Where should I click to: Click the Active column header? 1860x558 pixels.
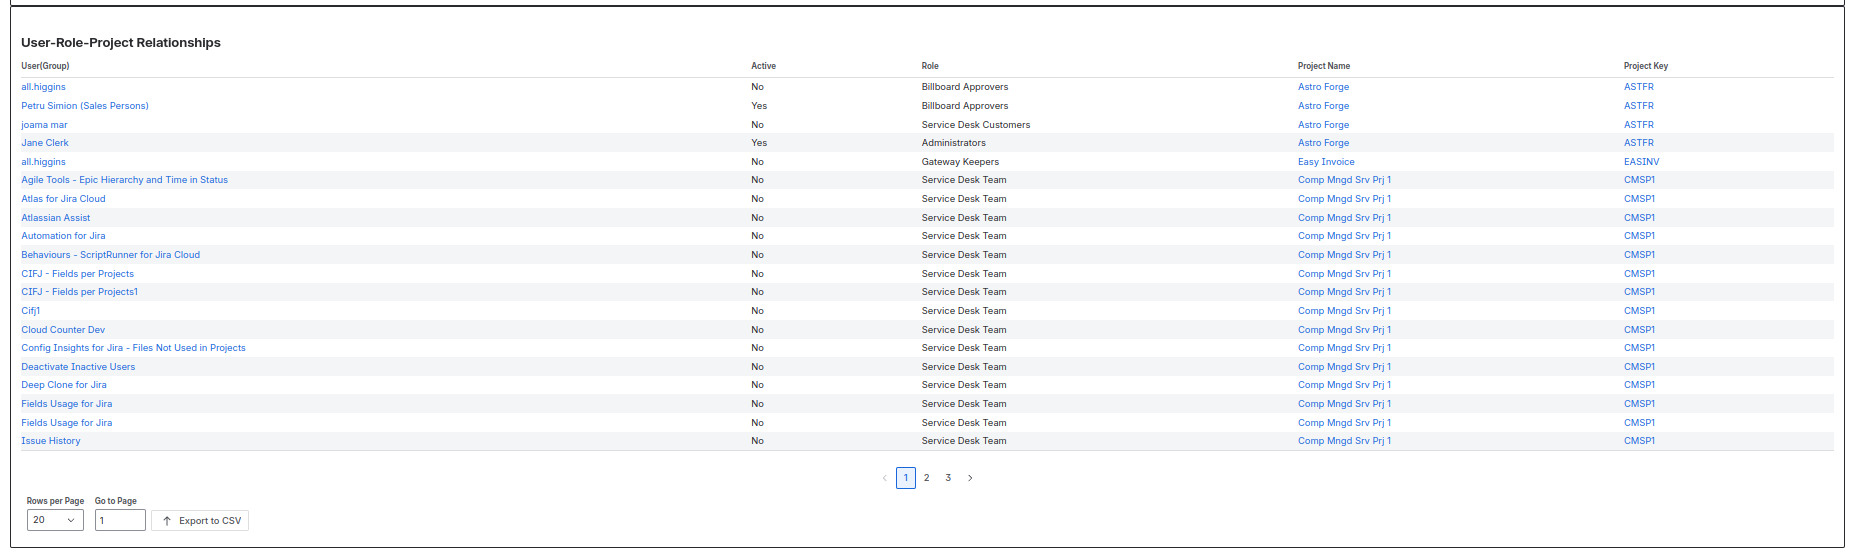763,66
